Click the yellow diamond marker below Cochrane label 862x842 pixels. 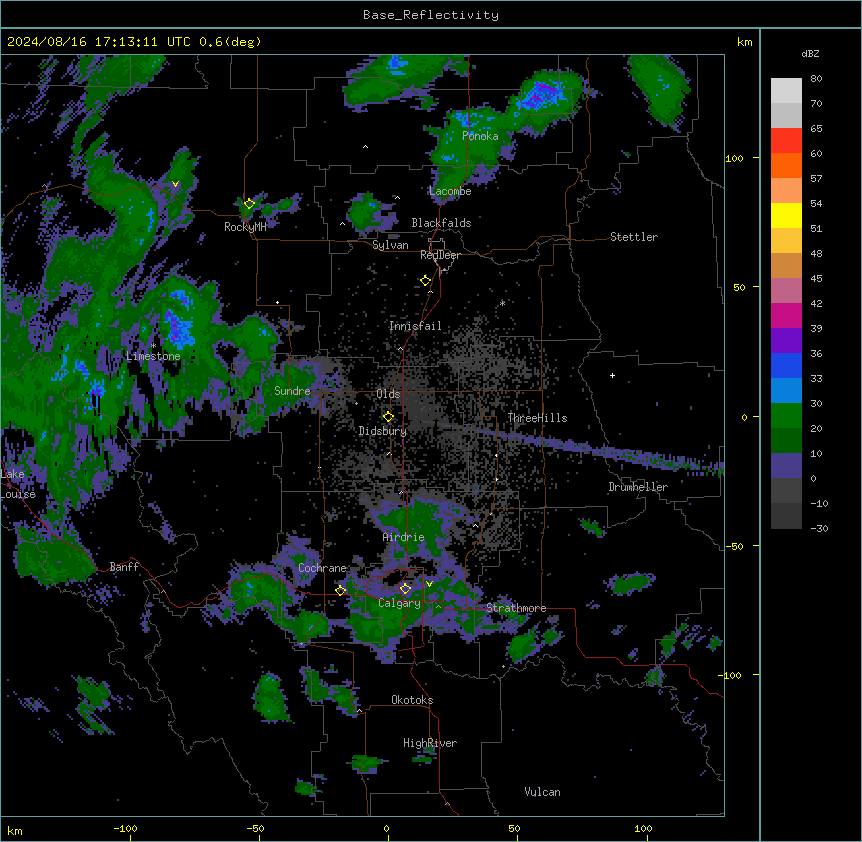pyautogui.click(x=340, y=590)
